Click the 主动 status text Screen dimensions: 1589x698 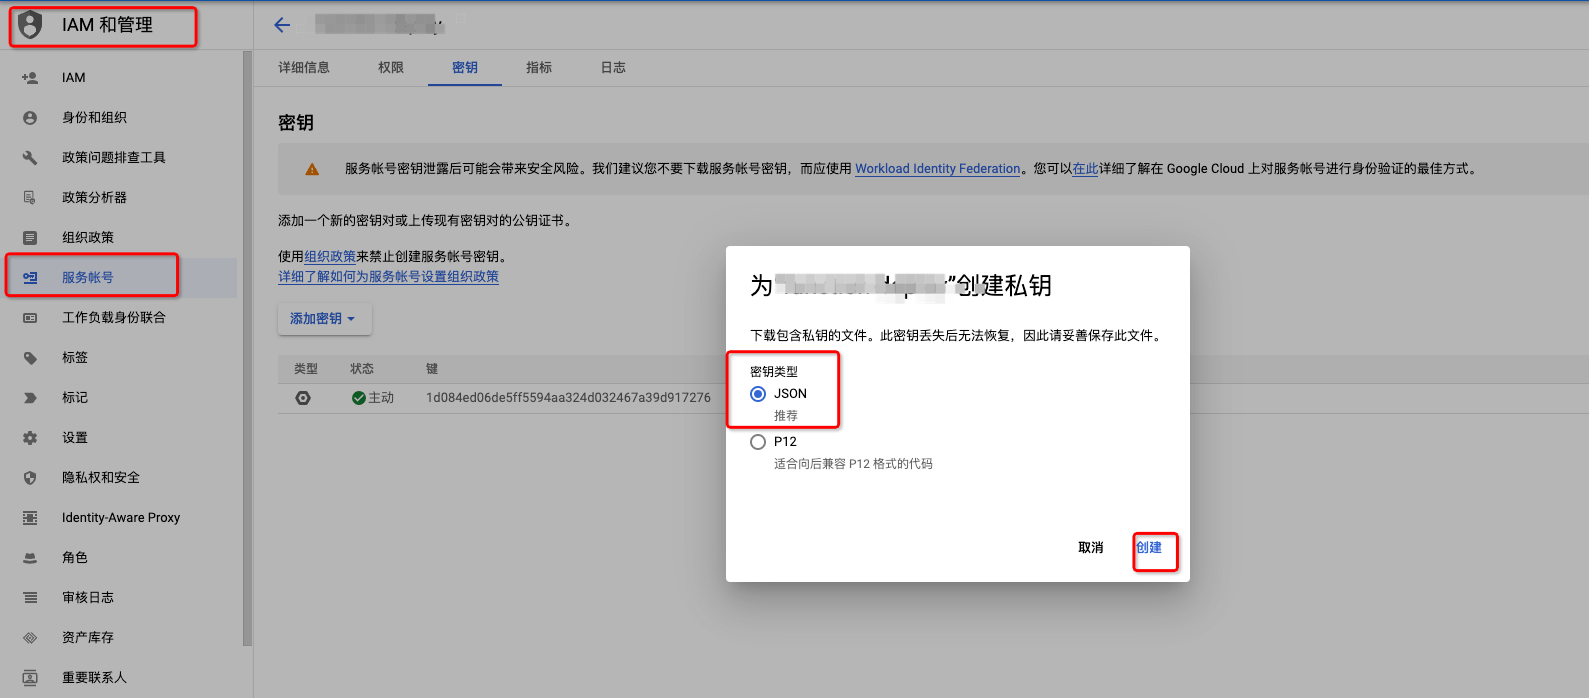point(381,398)
